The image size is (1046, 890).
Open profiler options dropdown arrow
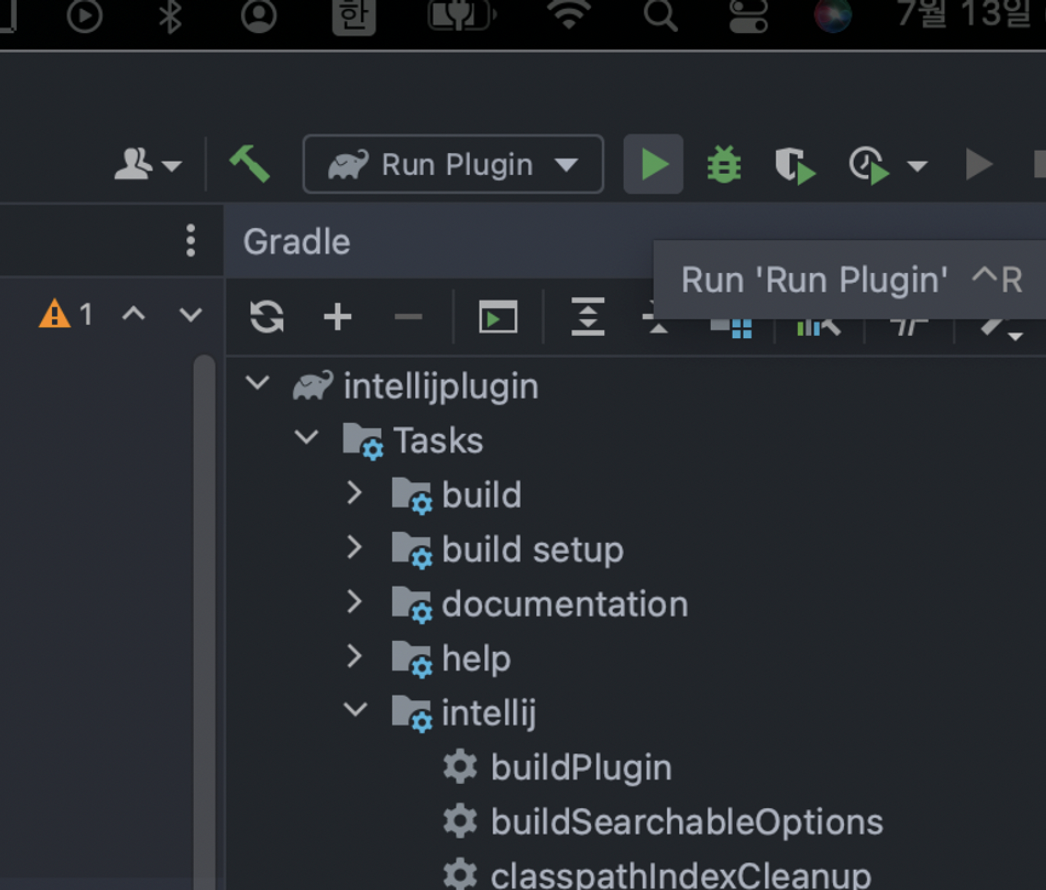point(917,165)
